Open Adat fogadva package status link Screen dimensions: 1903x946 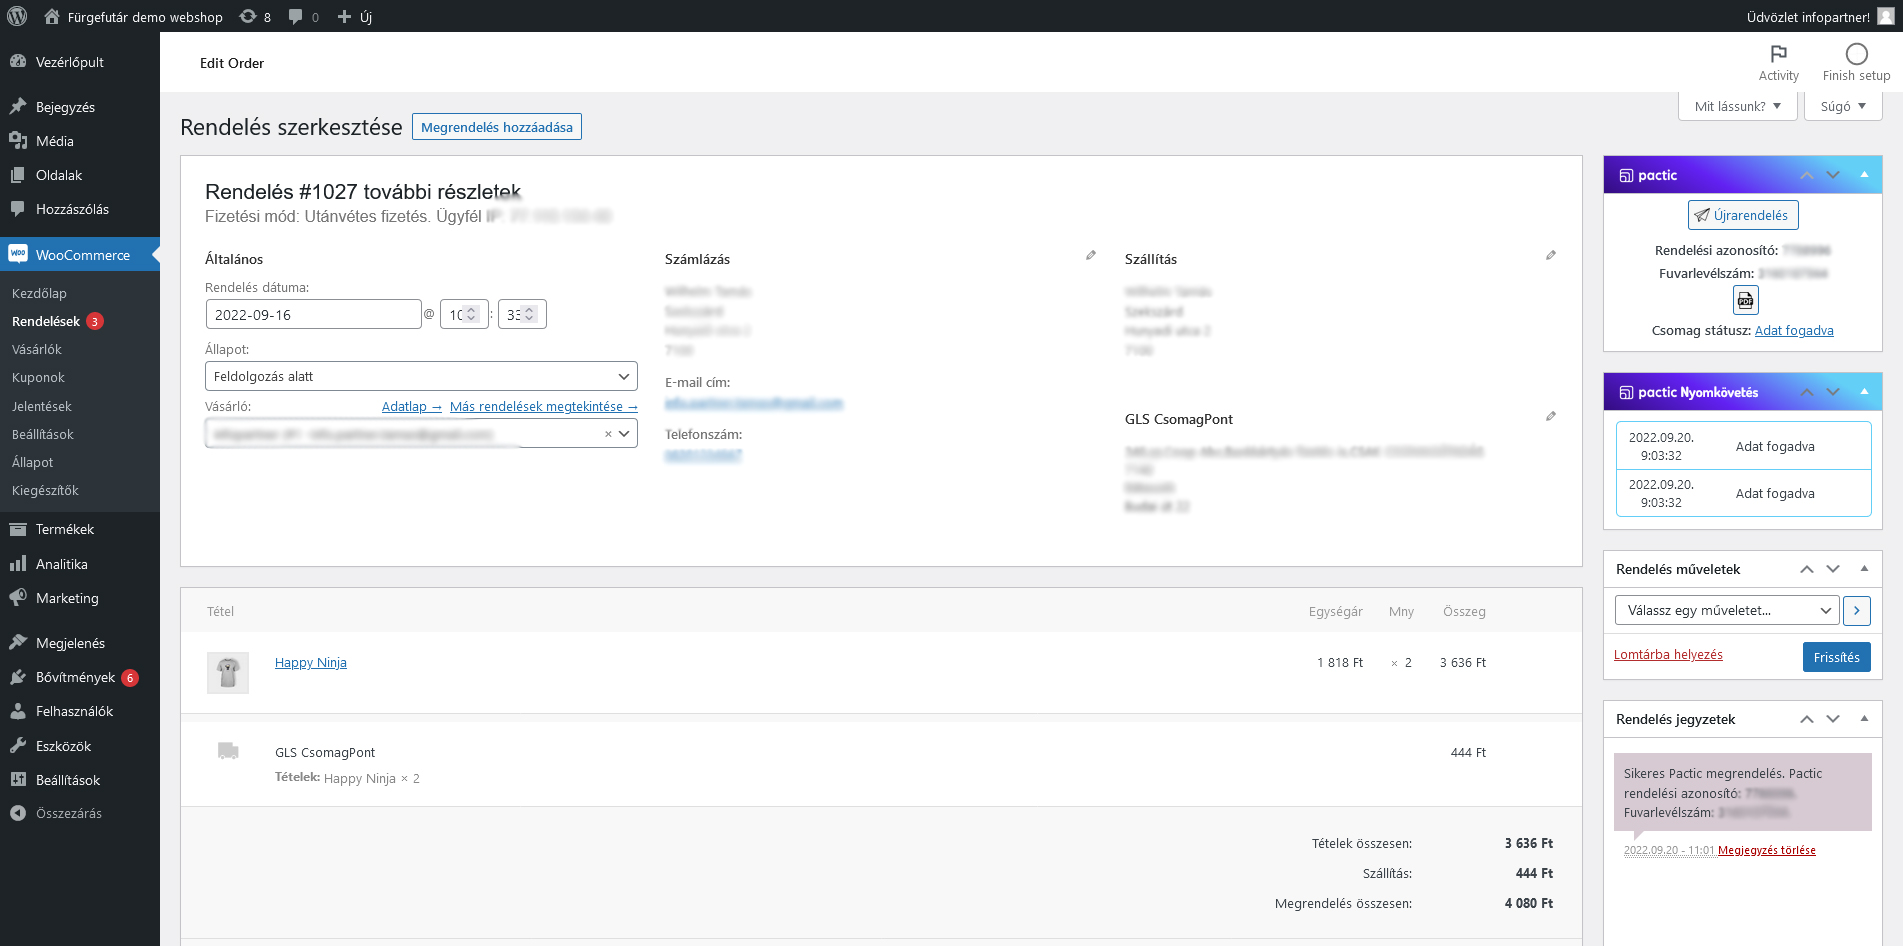[x=1794, y=330]
